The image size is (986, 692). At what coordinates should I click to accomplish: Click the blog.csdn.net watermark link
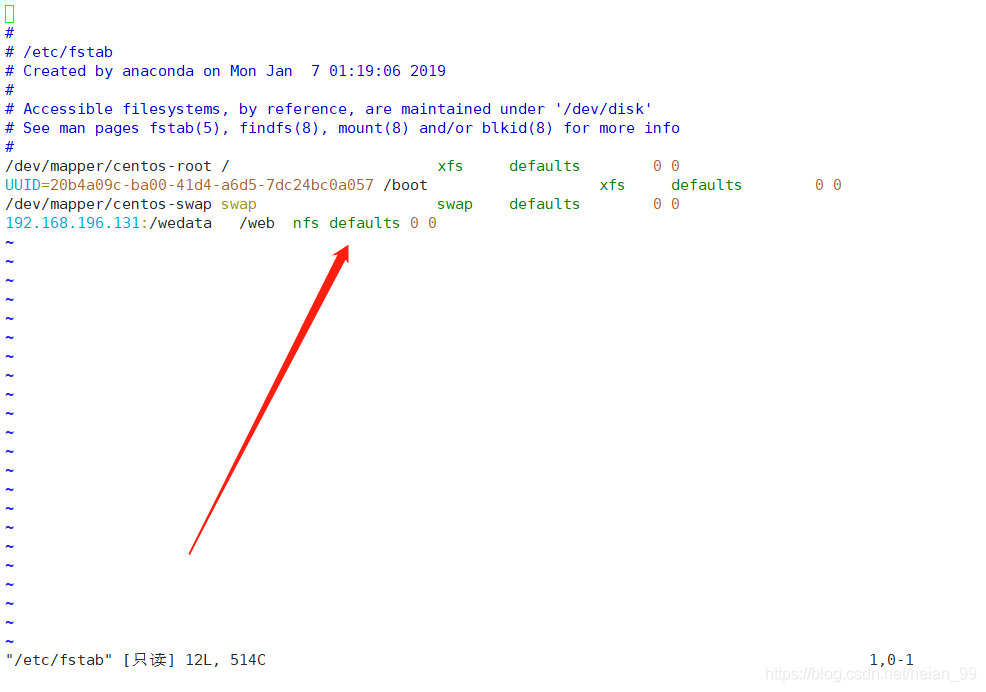point(871,674)
